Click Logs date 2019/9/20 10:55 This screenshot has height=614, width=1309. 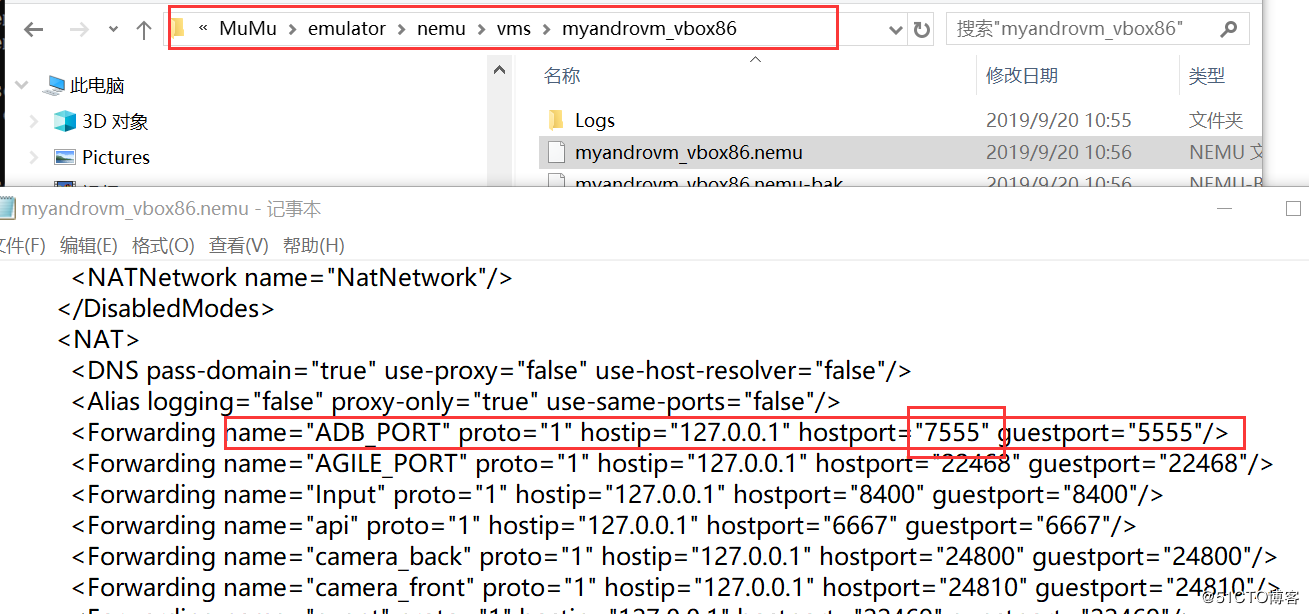click(1059, 121)
